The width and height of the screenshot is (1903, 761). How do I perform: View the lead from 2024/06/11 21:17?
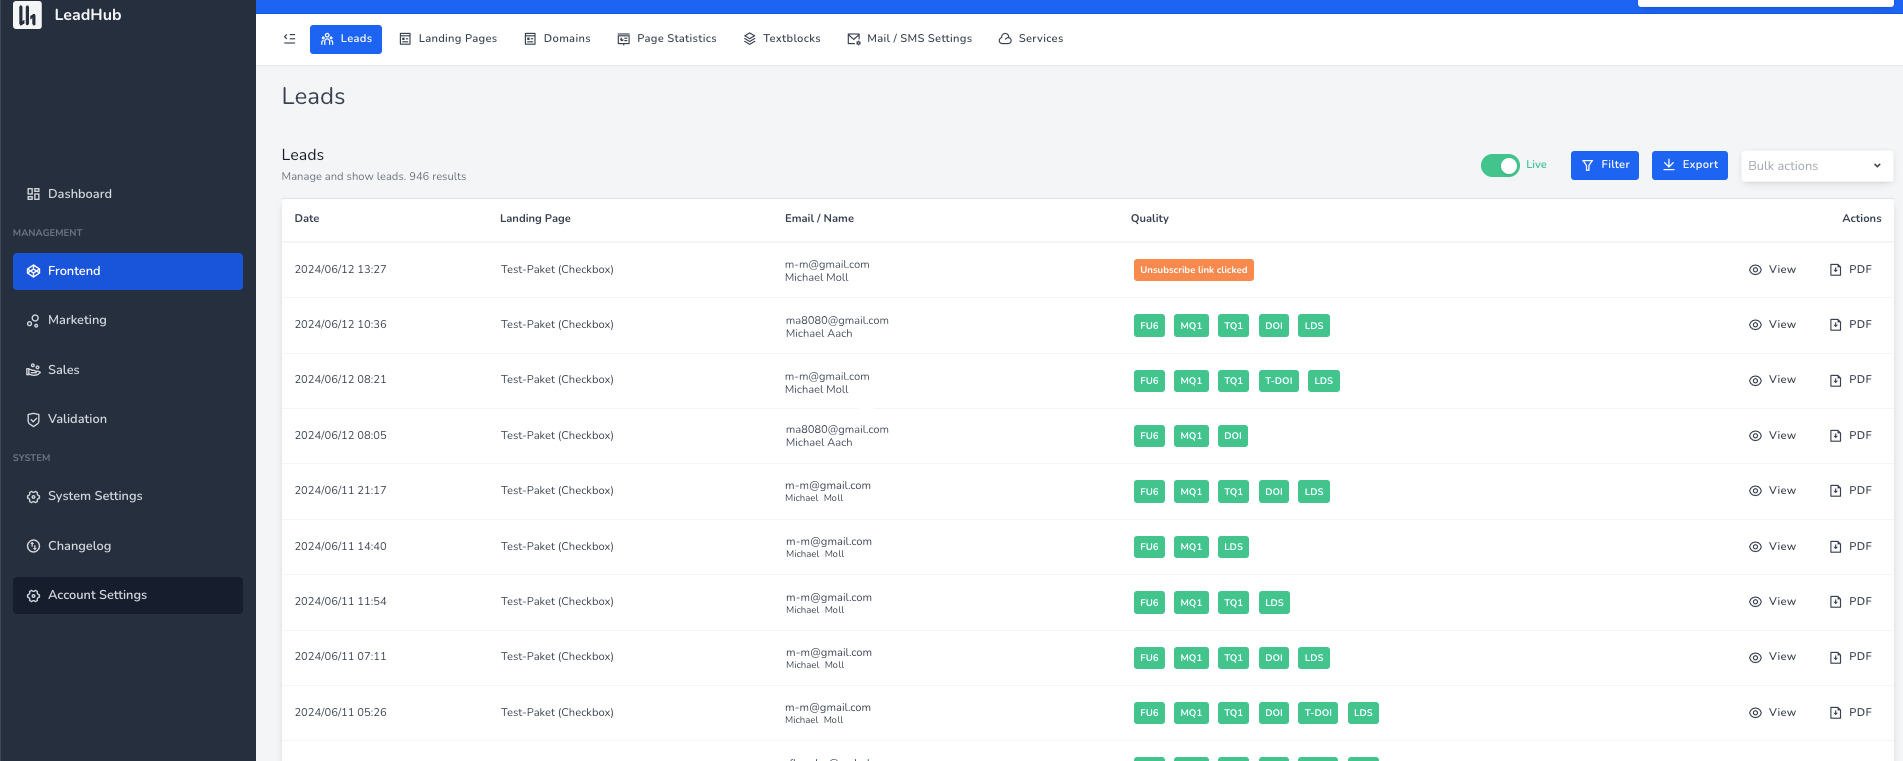tap(1772, 491)
